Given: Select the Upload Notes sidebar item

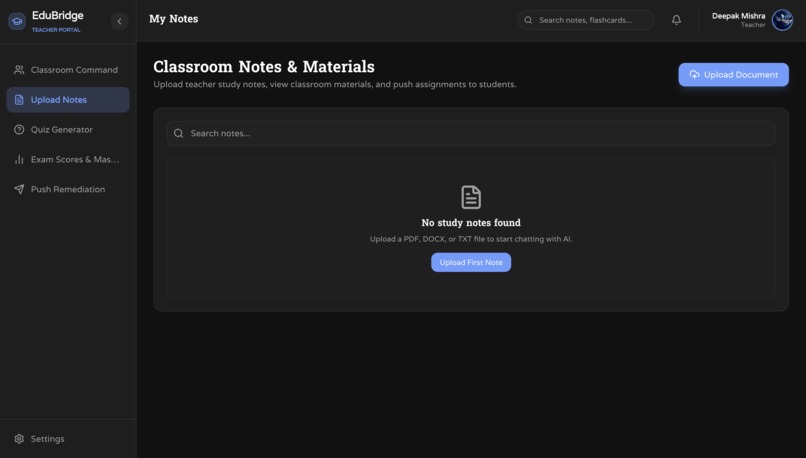Looking at the screenshot, I should (68, 100).
